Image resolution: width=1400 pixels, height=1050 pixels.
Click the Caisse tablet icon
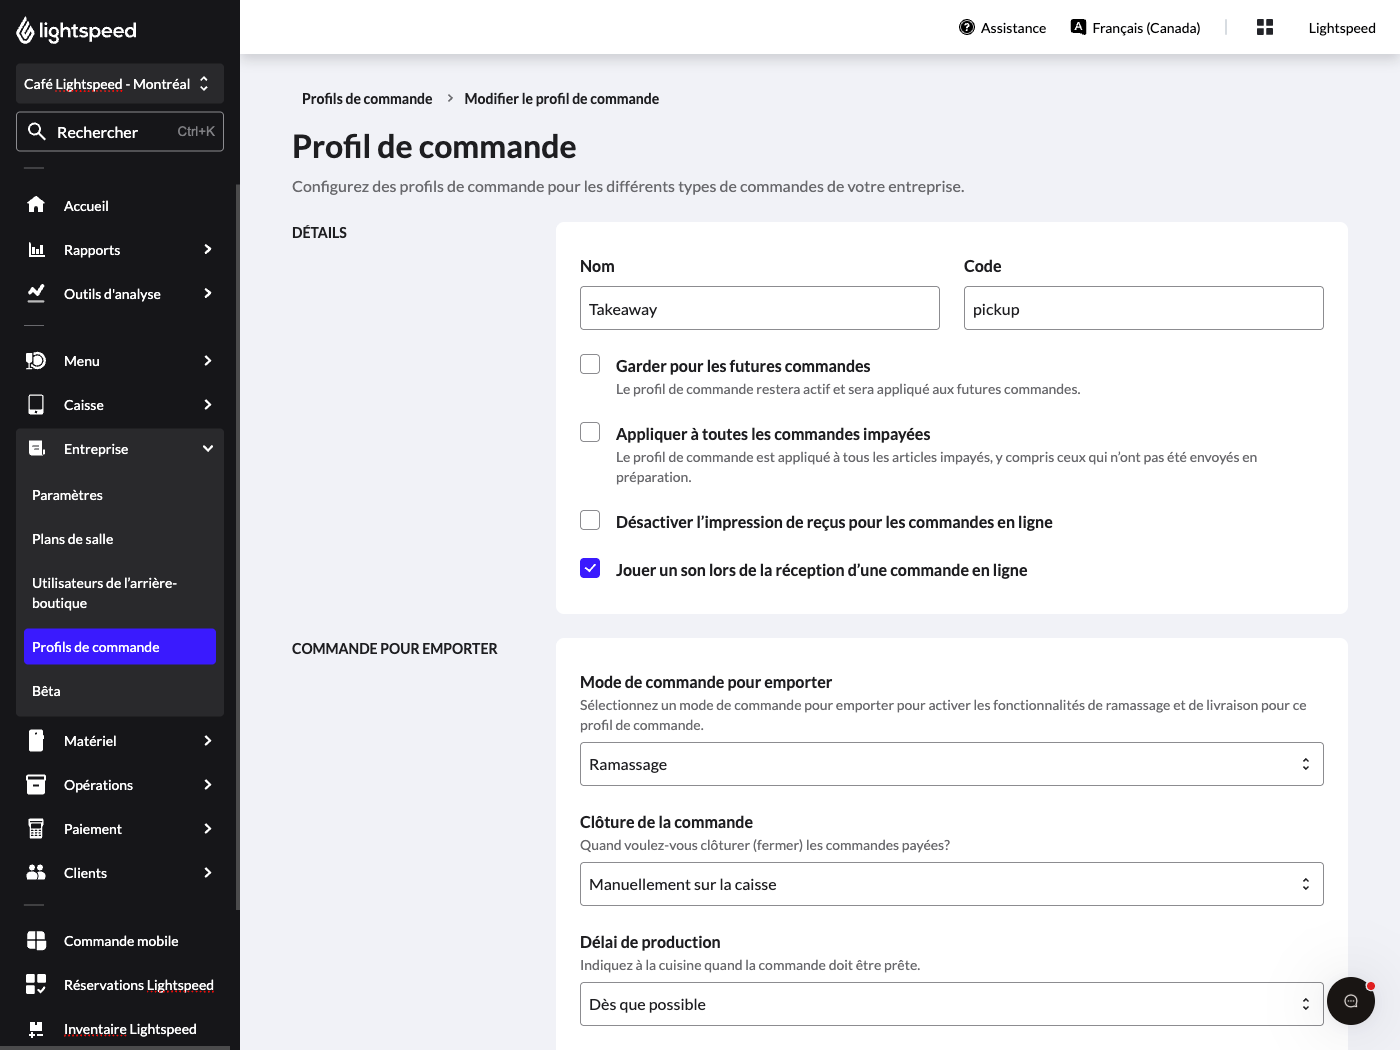coord(36,405)
